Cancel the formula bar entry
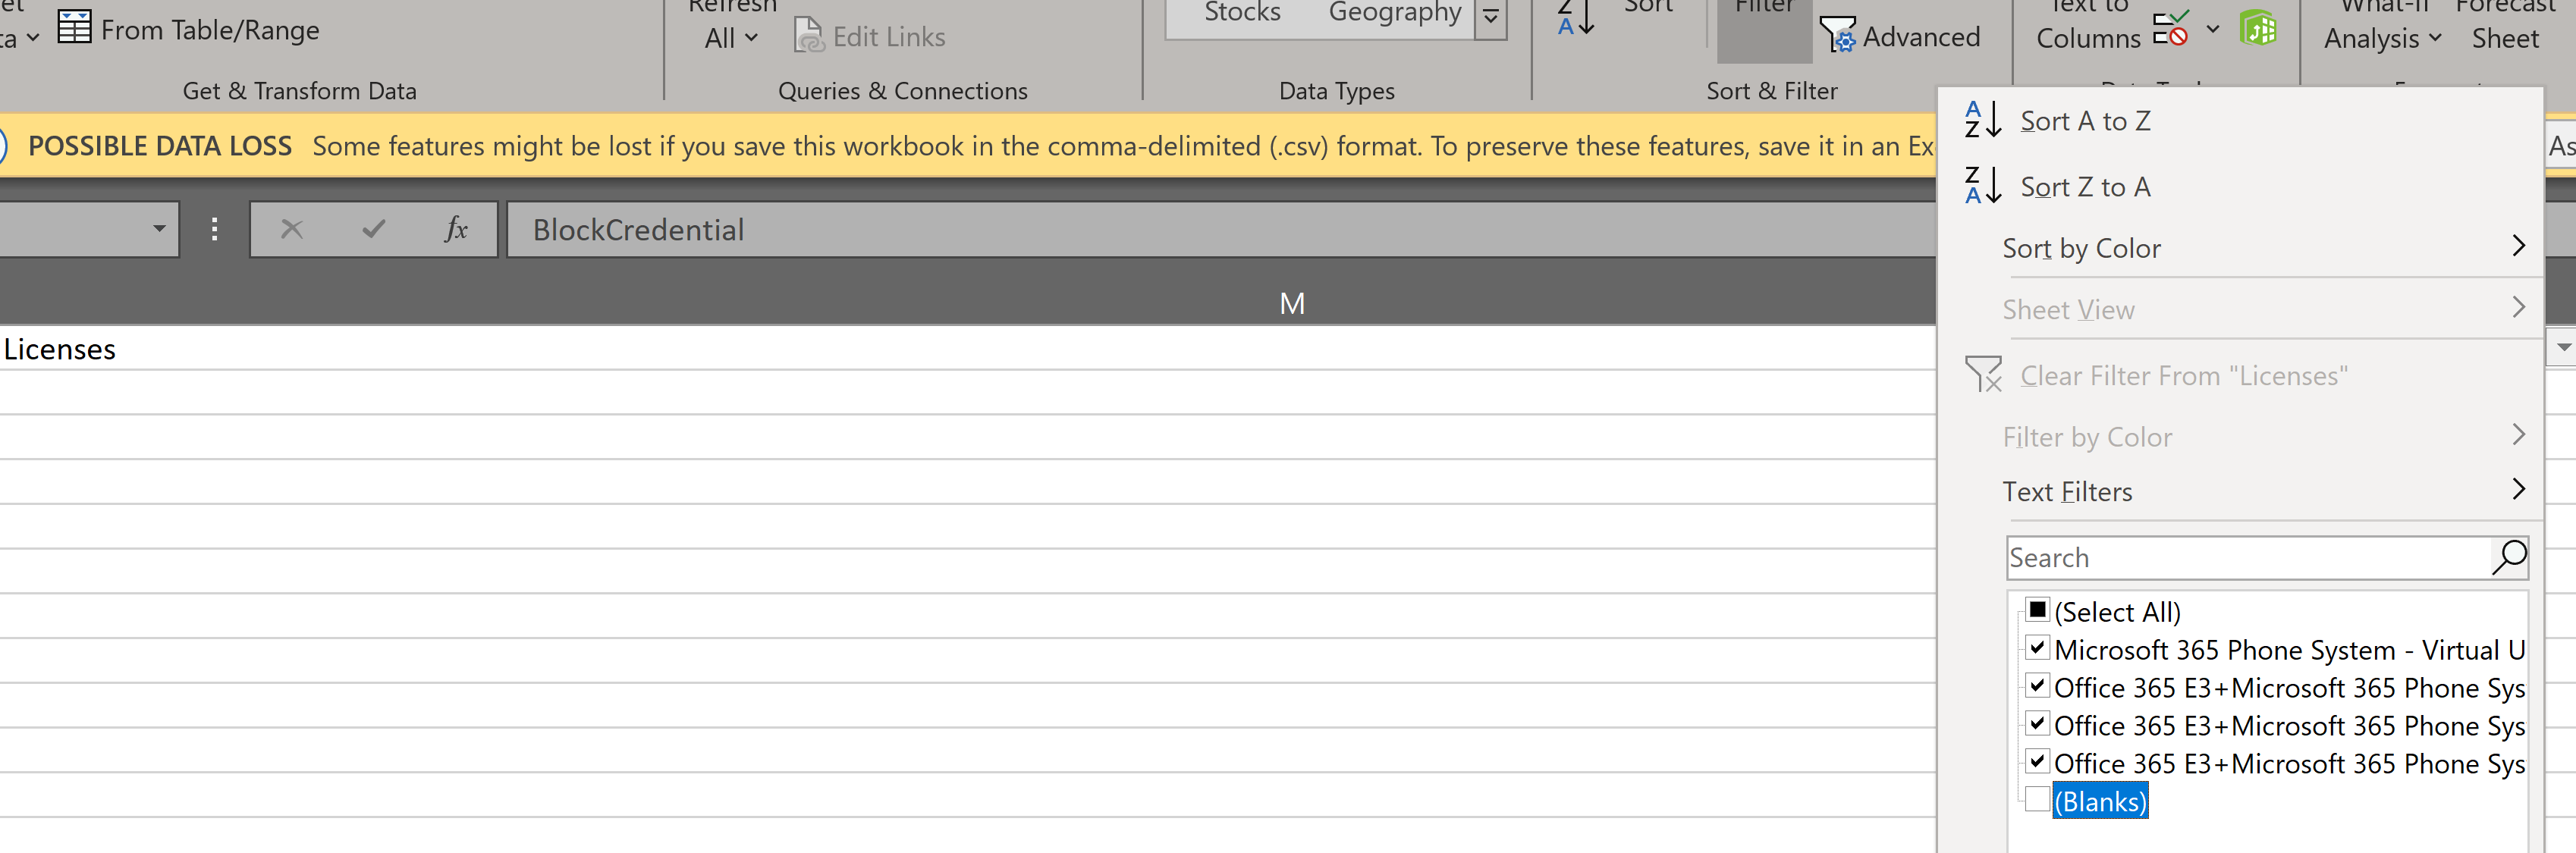This screenshot has width=2576, height=853. click(x=292, y=229)
